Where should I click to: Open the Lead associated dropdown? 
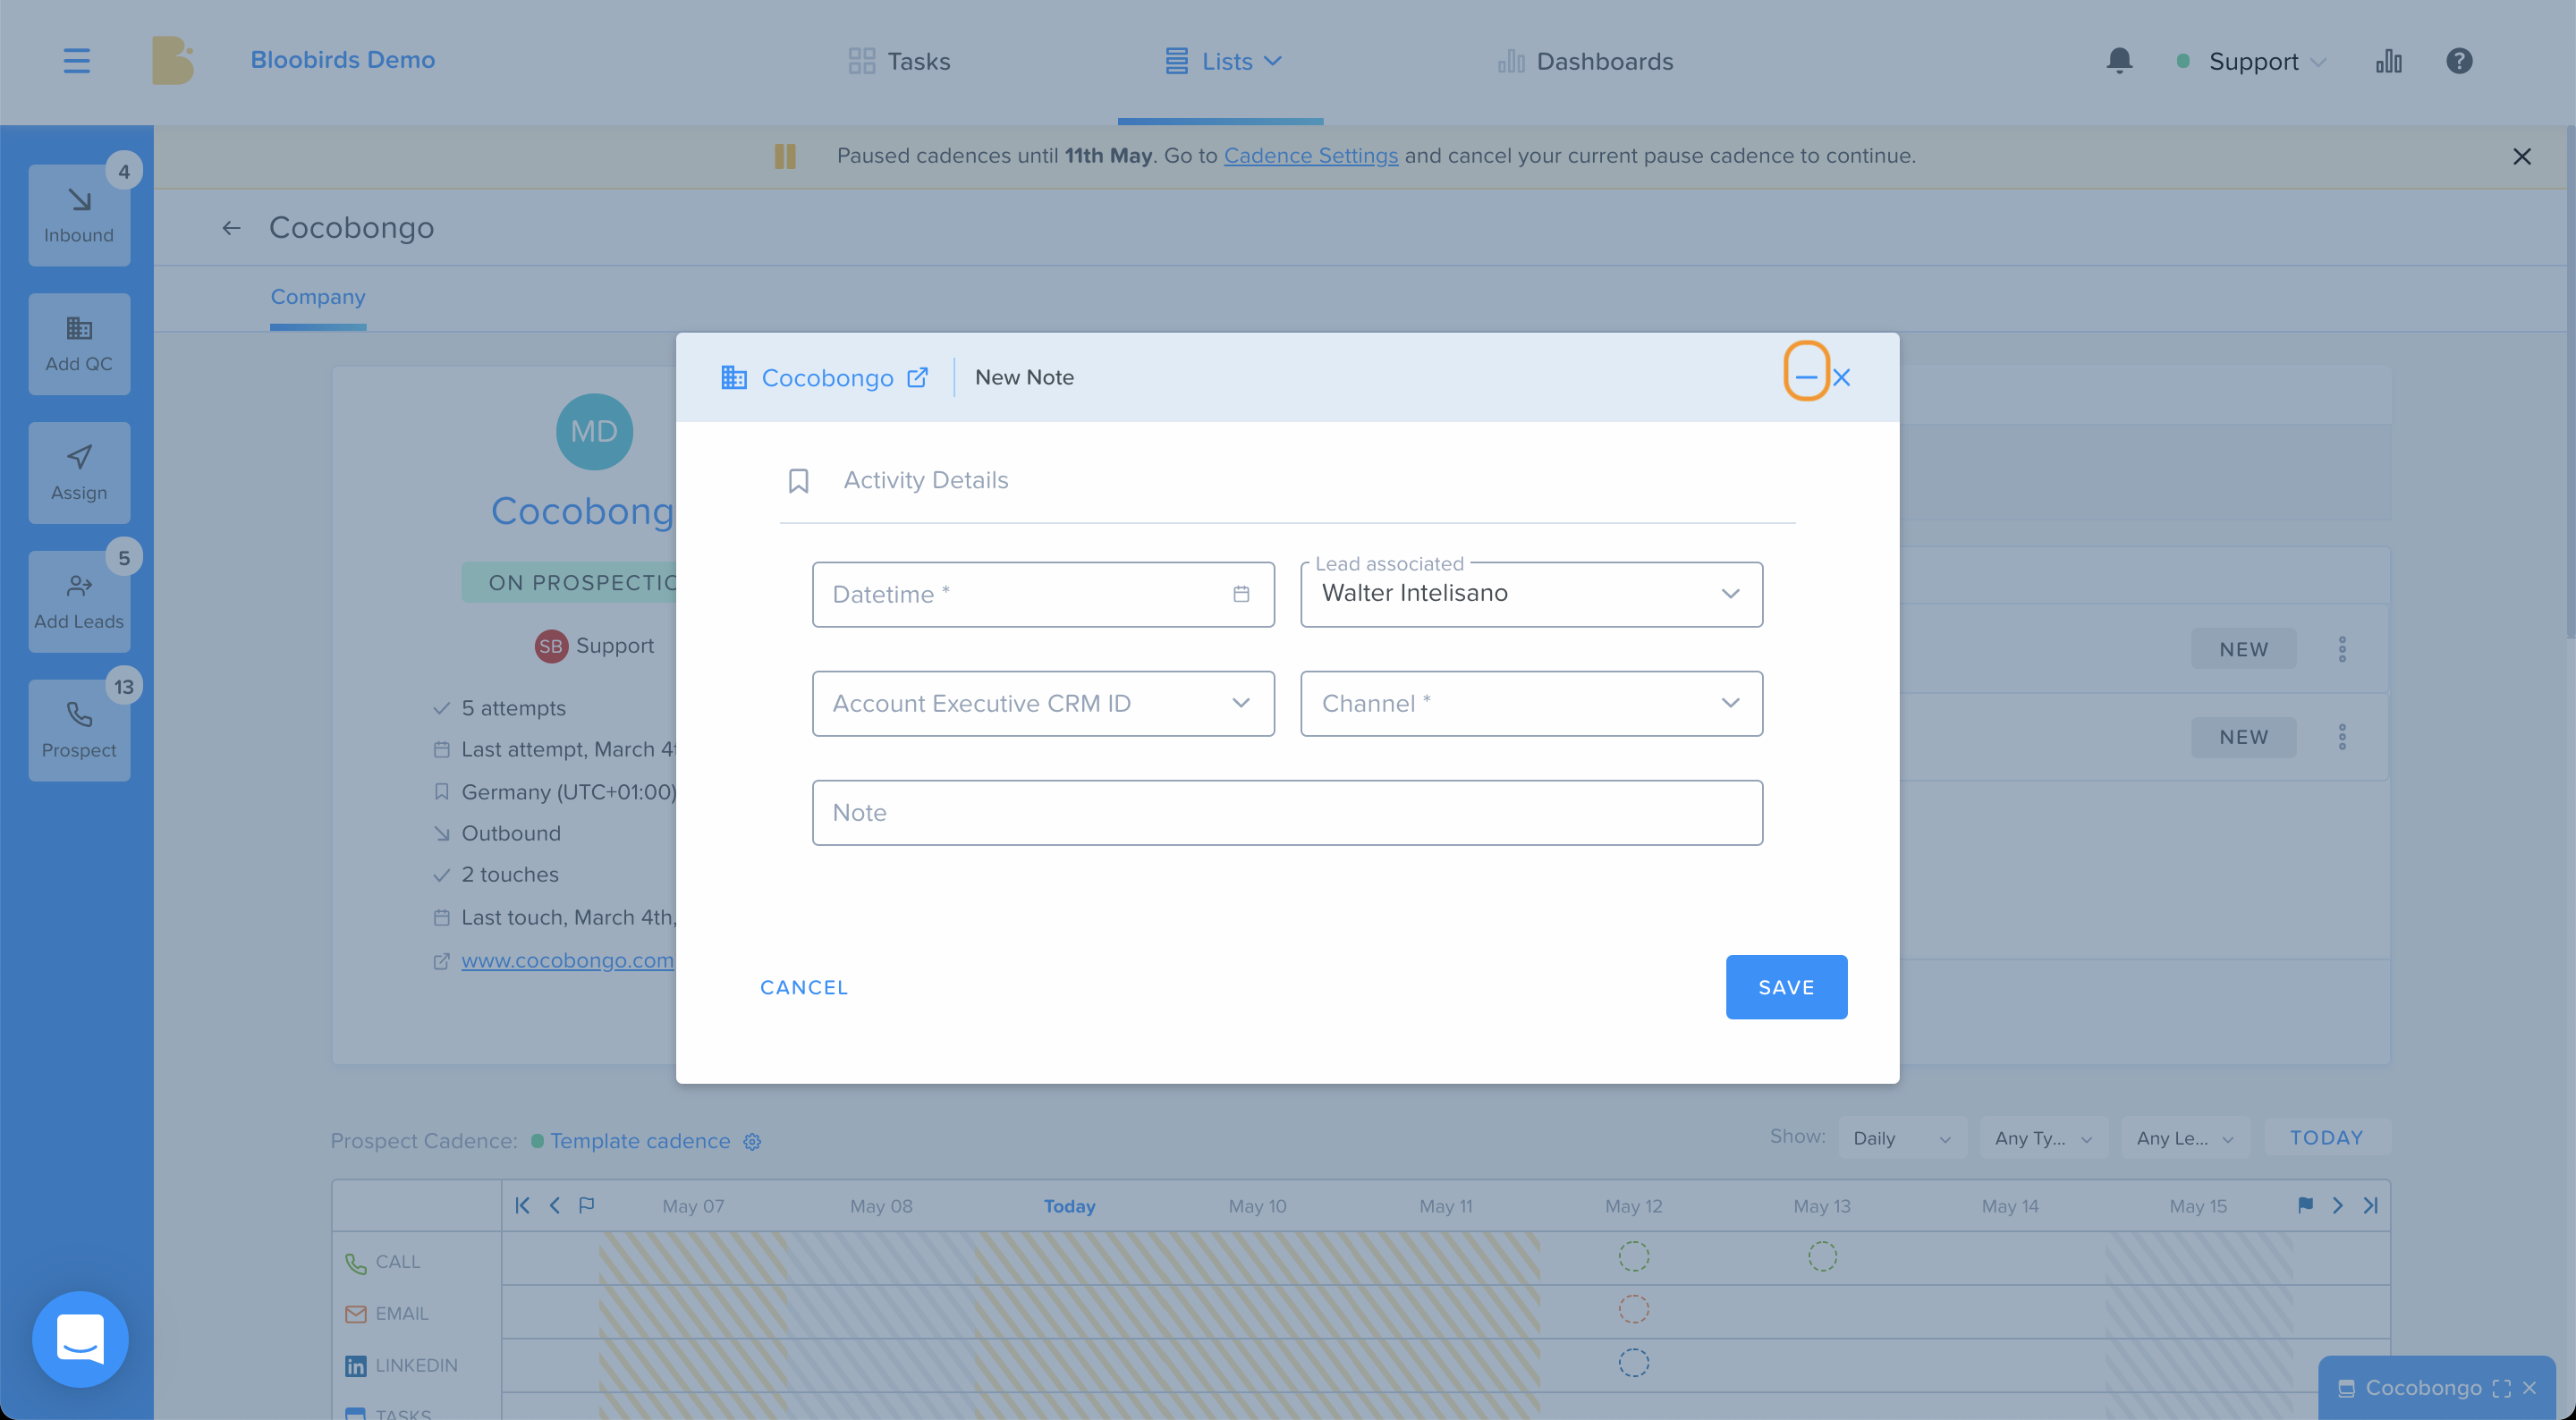point(1531,594)
